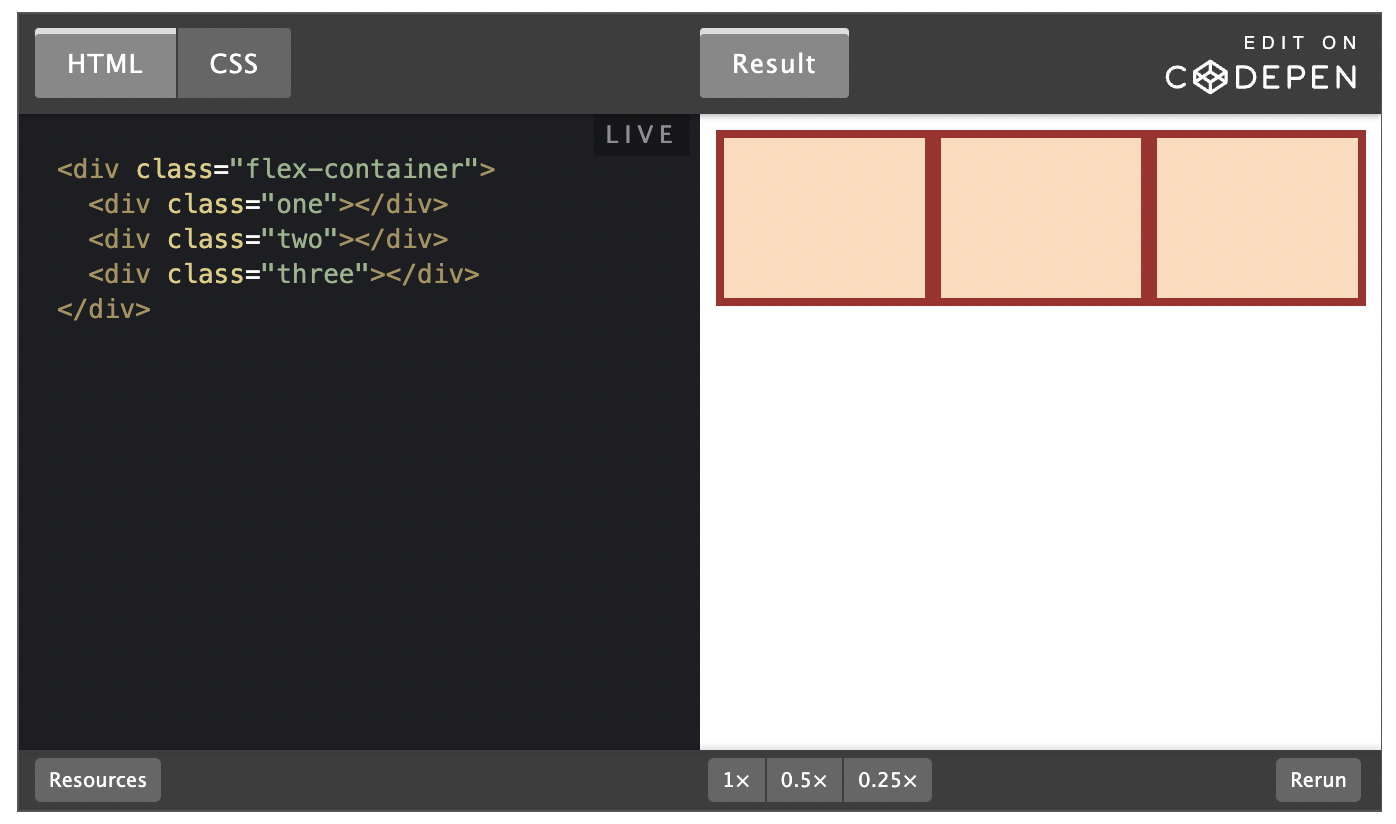Click the LIVE badge in the editor
Image resolution: width=1396 pixels, height=824 pixels.
641,135
